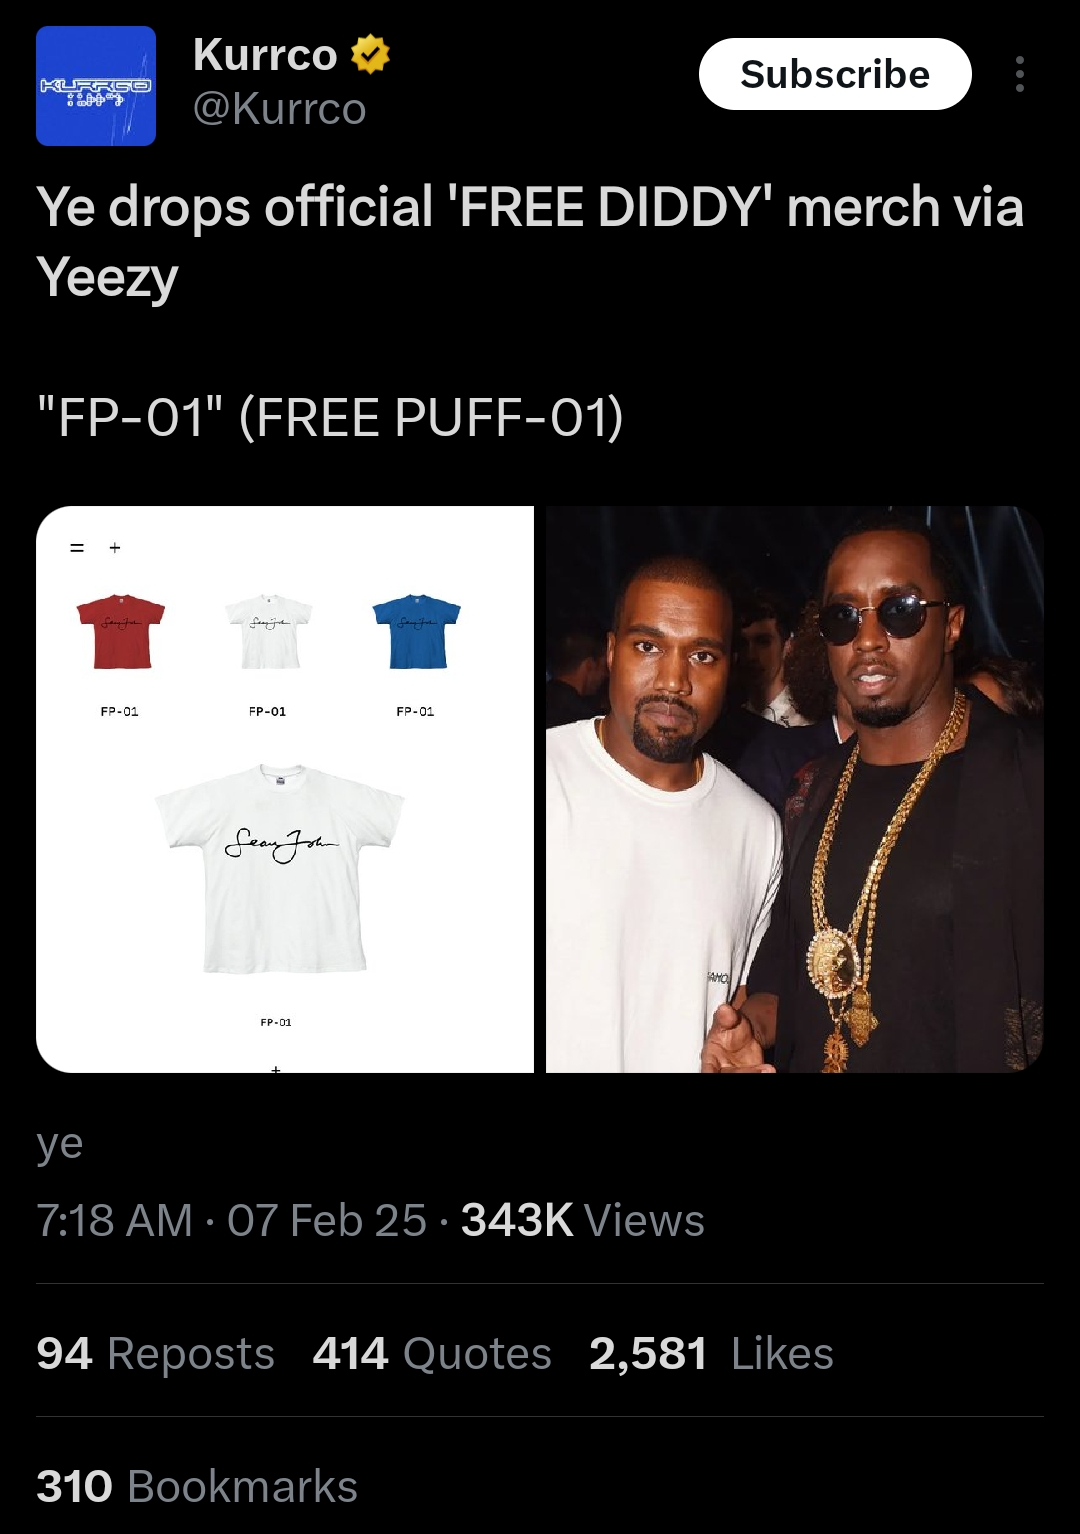View the 414 Quotes list

(432, 1353)
